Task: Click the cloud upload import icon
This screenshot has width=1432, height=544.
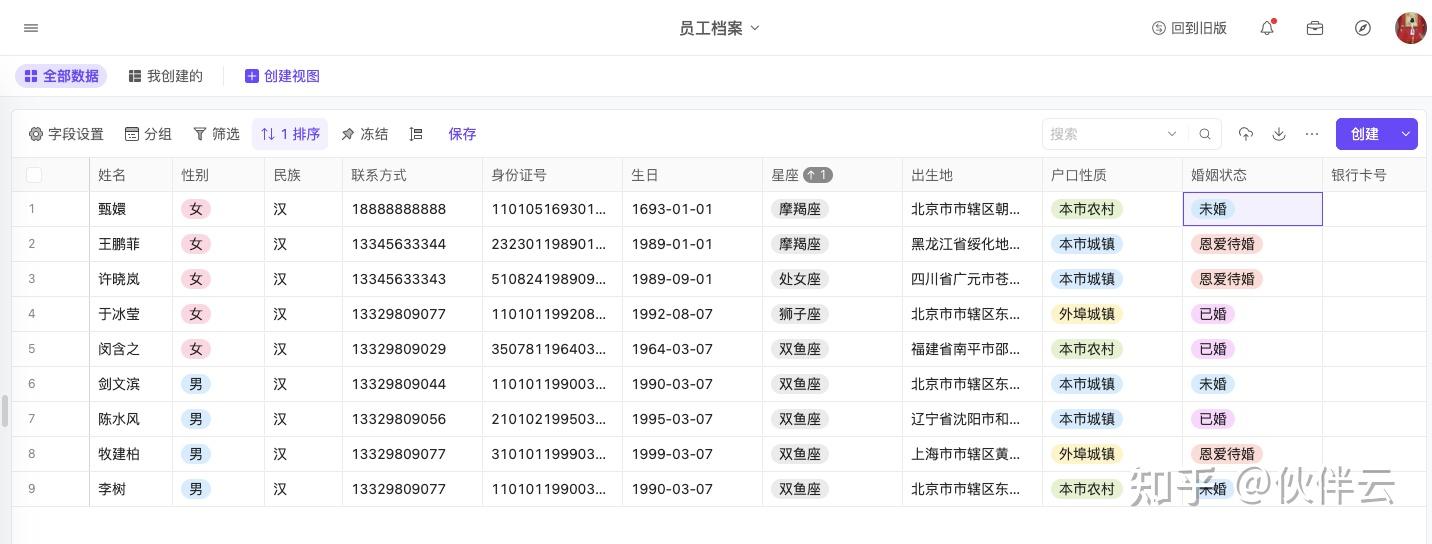Action: tap(1246, 134)
